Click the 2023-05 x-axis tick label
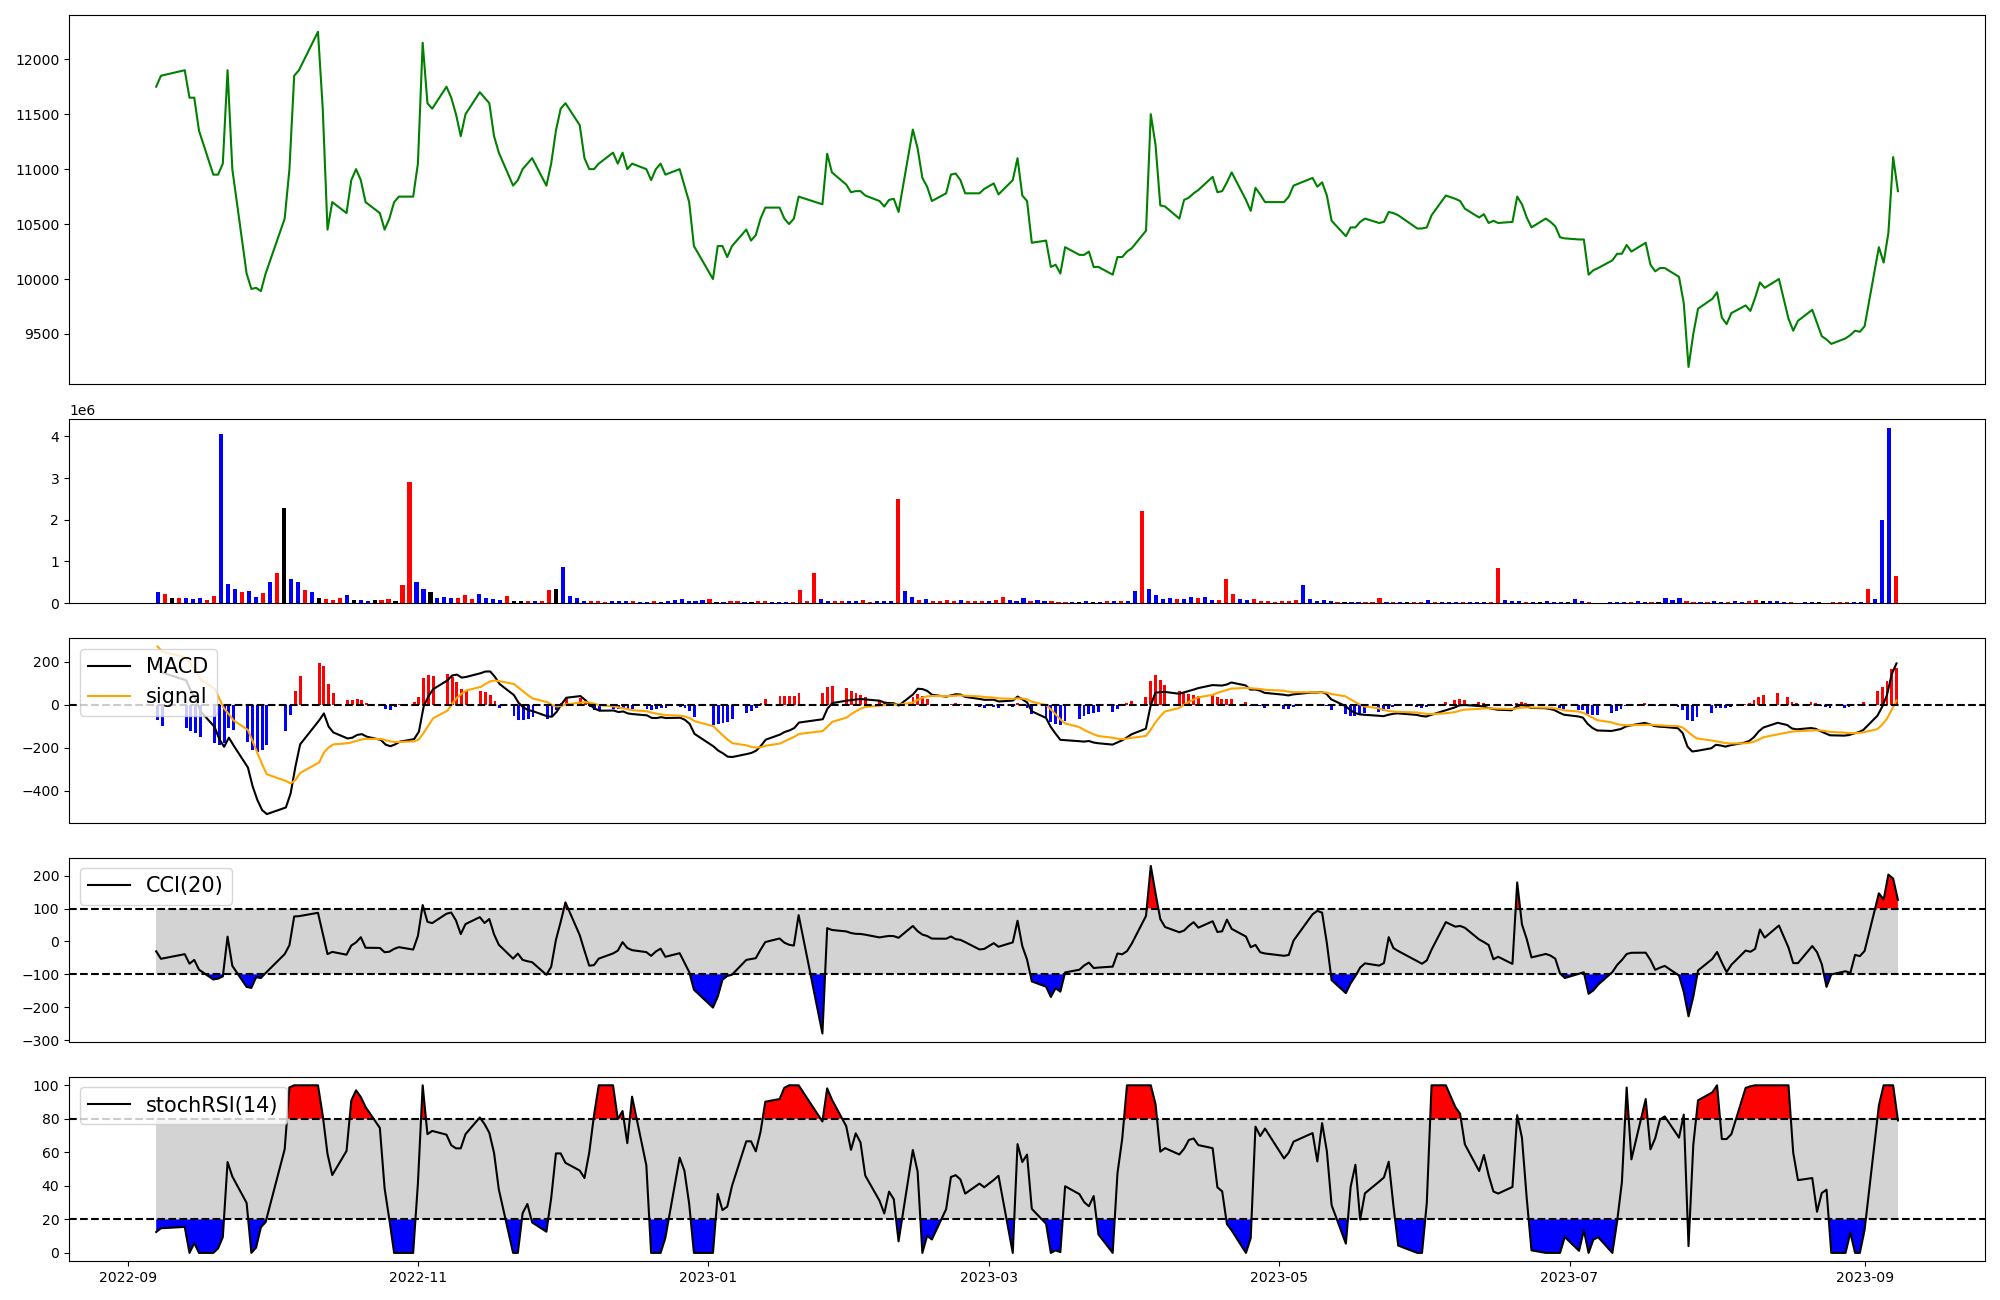 click(x=1279, y=1277)
